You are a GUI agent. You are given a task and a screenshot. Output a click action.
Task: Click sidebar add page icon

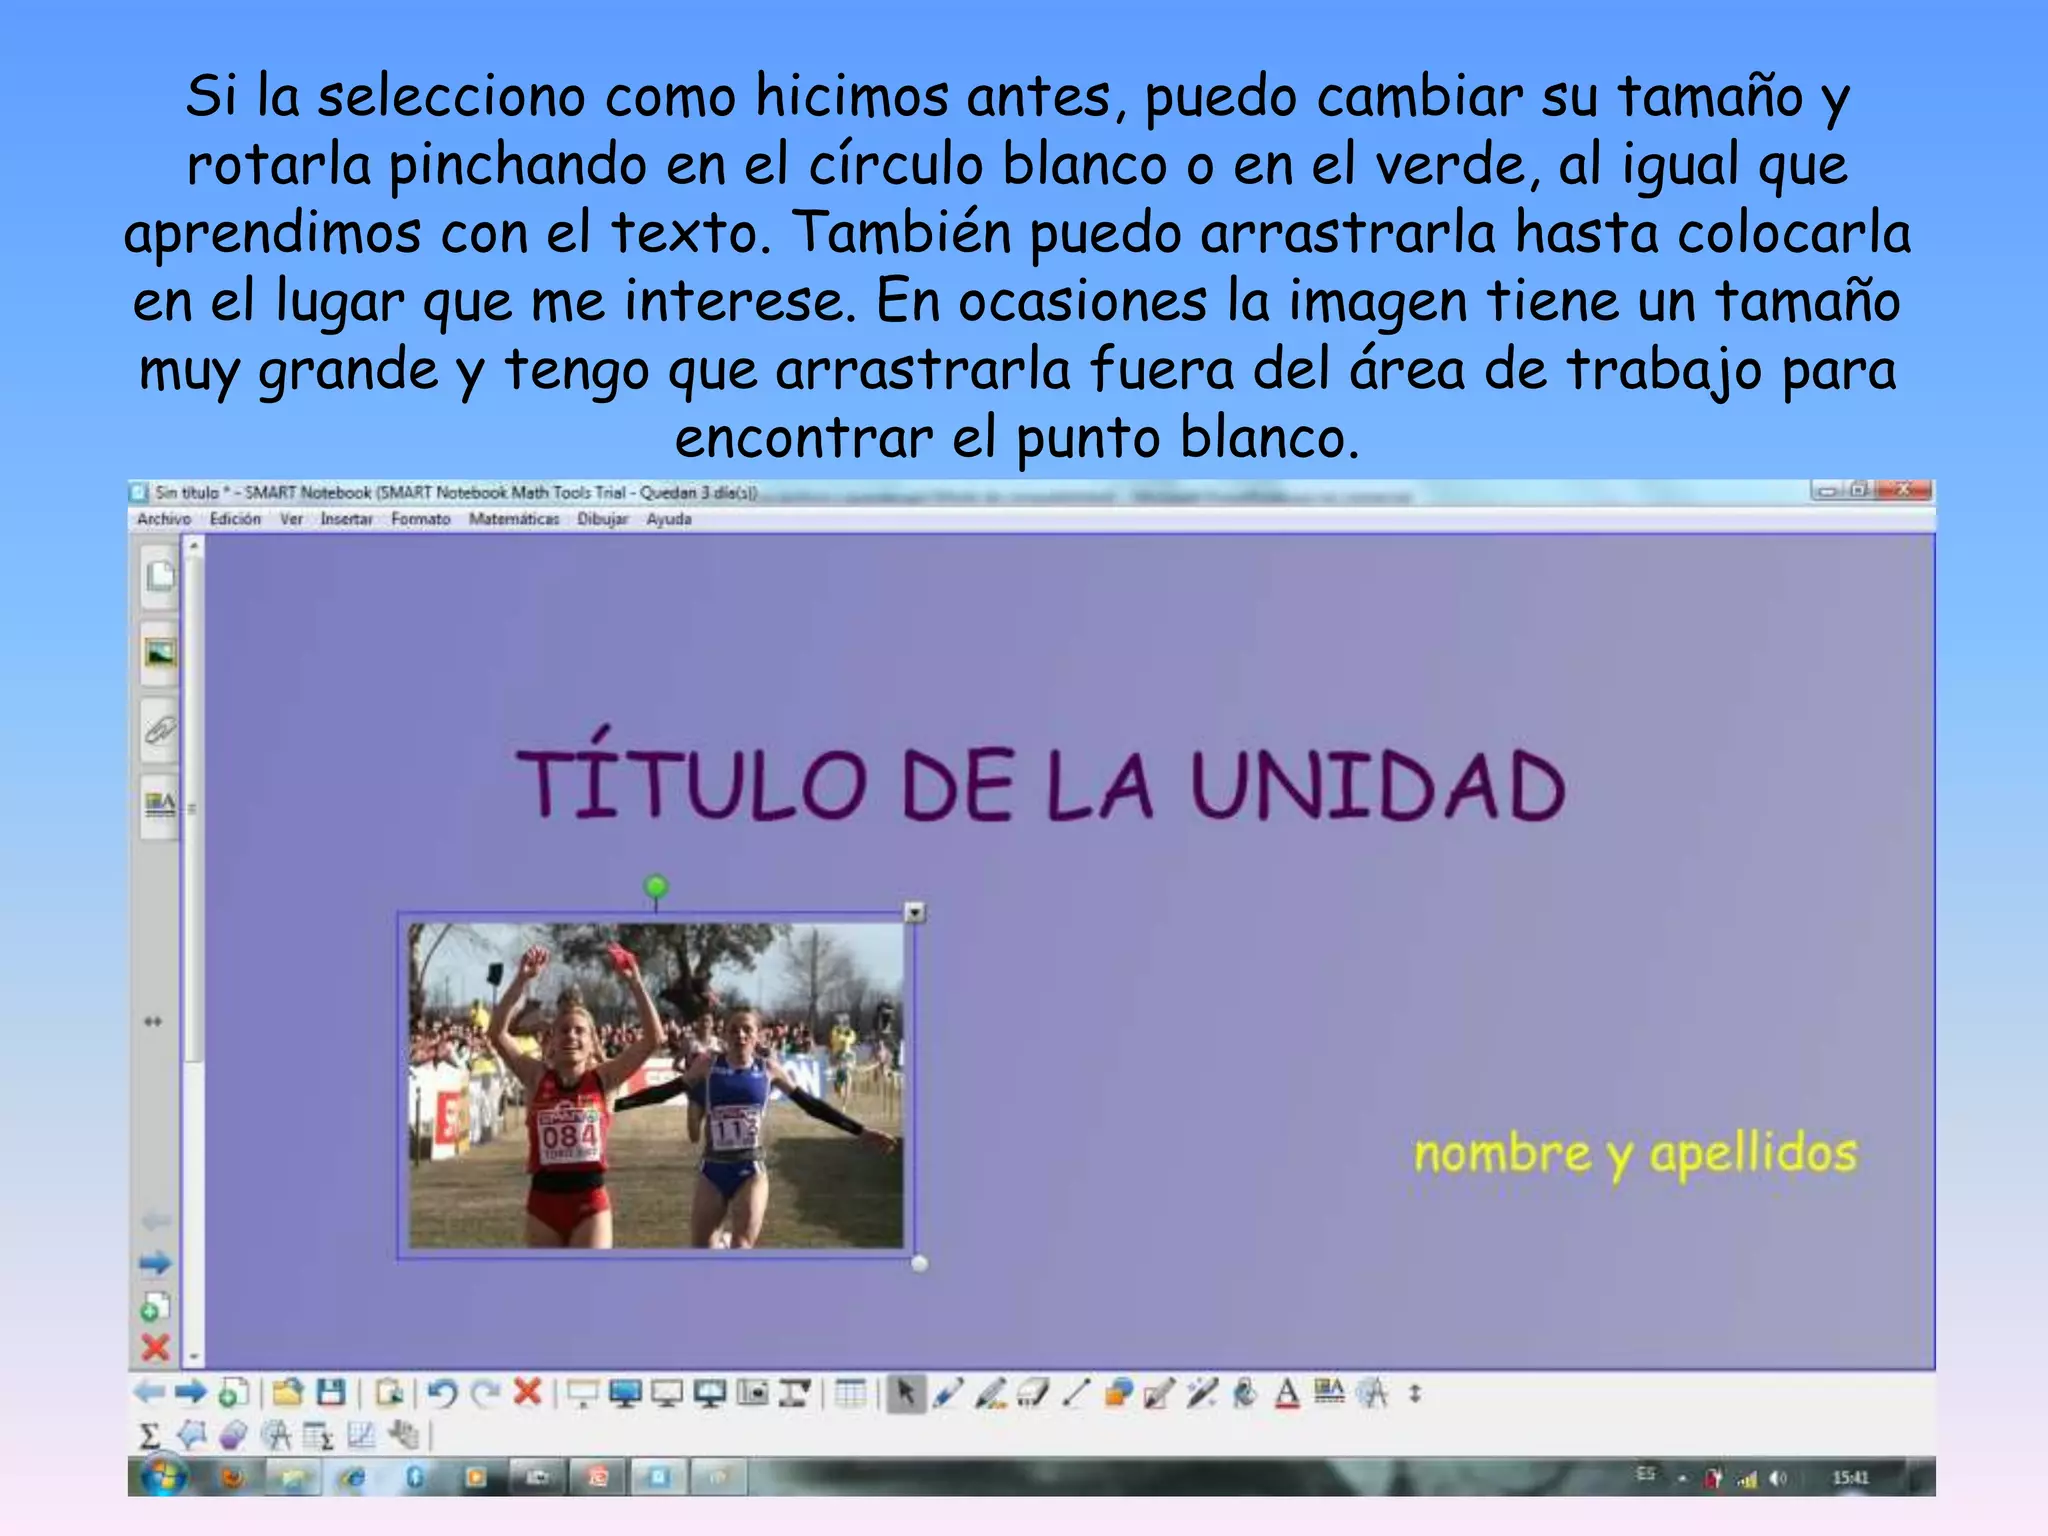(155, 1307)
